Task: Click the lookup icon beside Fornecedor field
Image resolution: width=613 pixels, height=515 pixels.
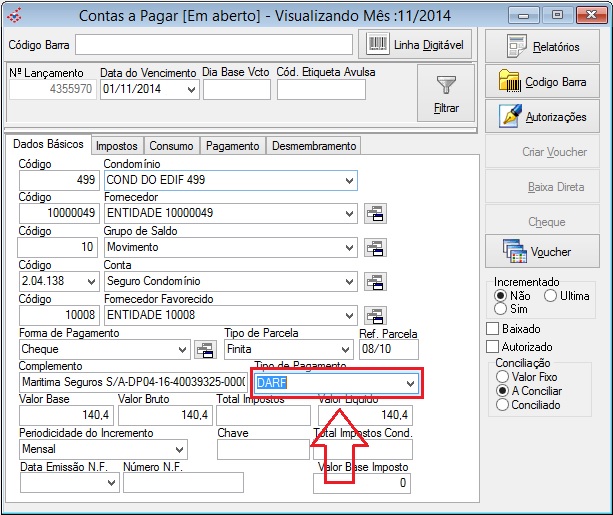Action: pyautogui.click(x=375, y=213)
